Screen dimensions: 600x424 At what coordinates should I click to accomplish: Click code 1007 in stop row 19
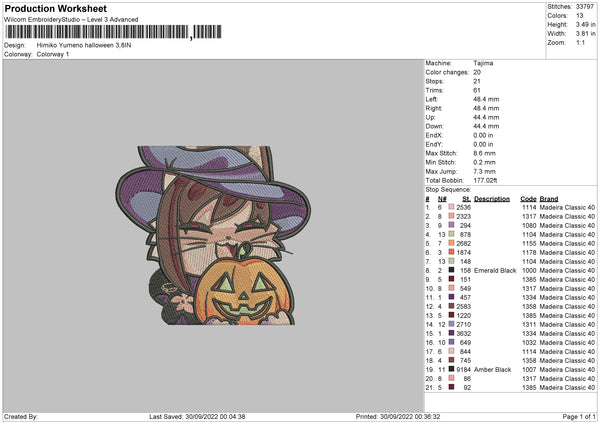pyautogui.click(x=529, y=370)
